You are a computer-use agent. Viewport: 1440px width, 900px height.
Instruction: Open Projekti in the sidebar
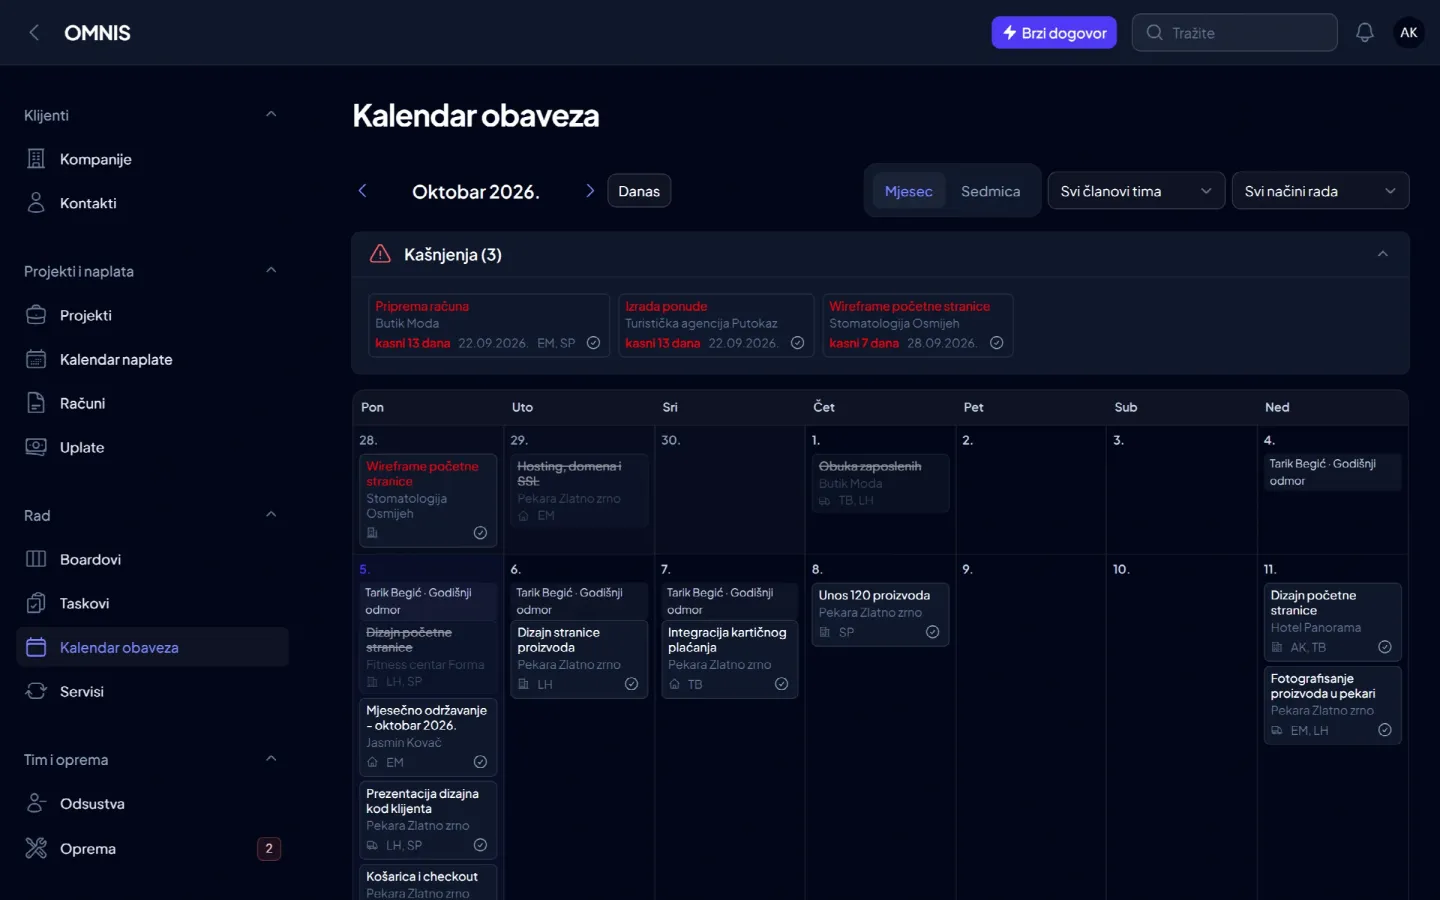(x=152, y=315)
